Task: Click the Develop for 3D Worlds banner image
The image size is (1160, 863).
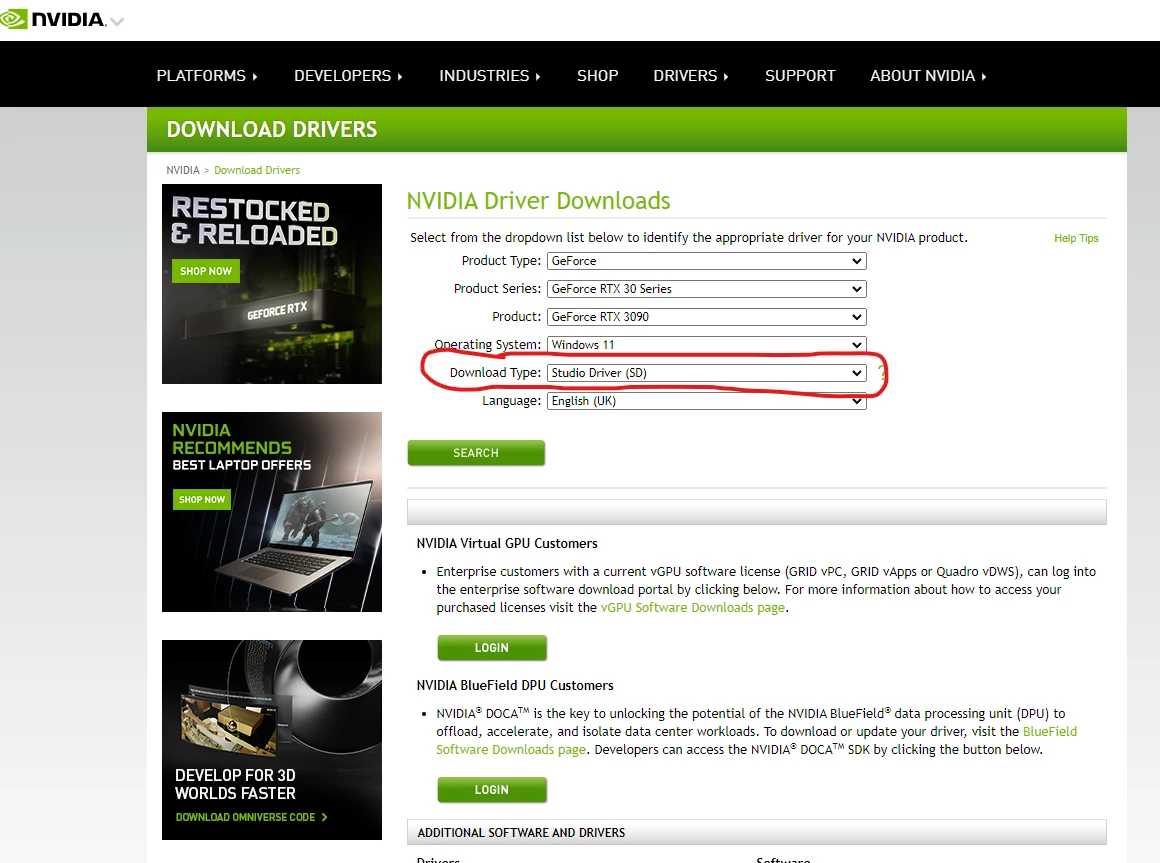Action: point(272,740)
